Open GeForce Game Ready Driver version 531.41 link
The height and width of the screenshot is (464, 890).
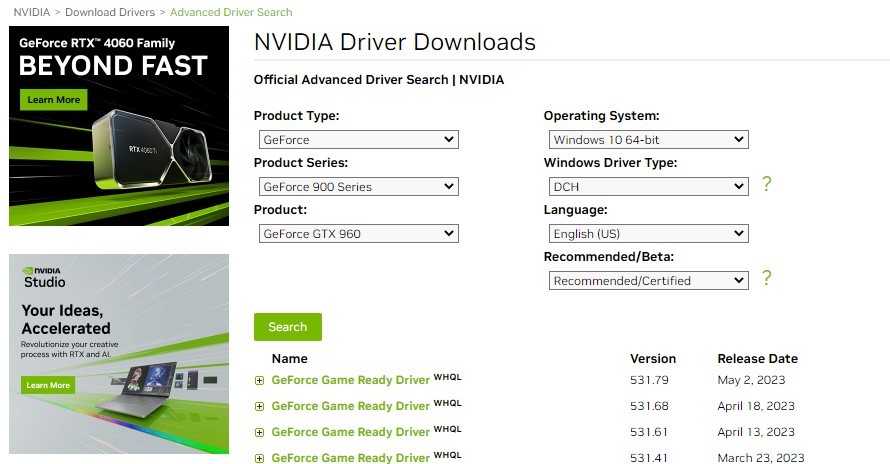tap(350, 458)
